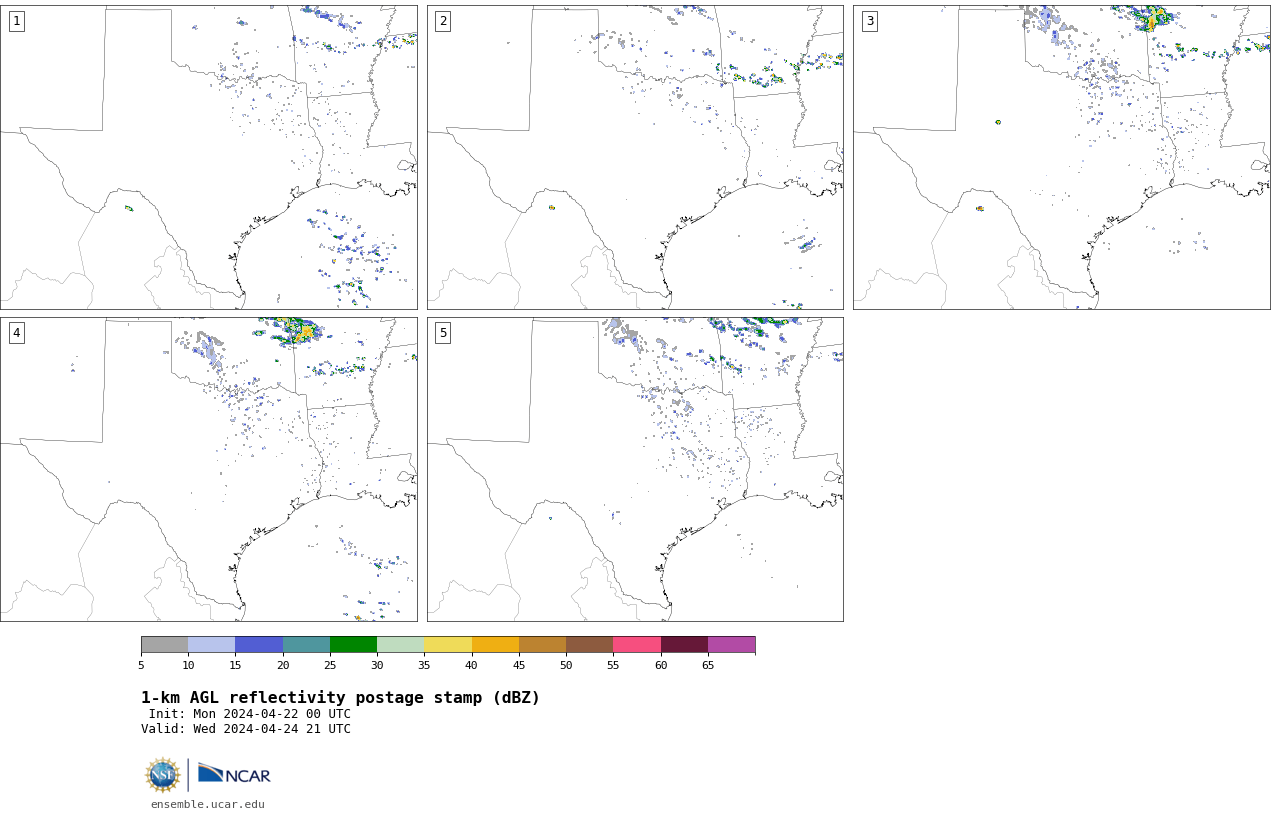Click the blue 15-20 dBZ swatch
Image resolution: width=1280 pixels, height=815 pixels.
point(259,644)
